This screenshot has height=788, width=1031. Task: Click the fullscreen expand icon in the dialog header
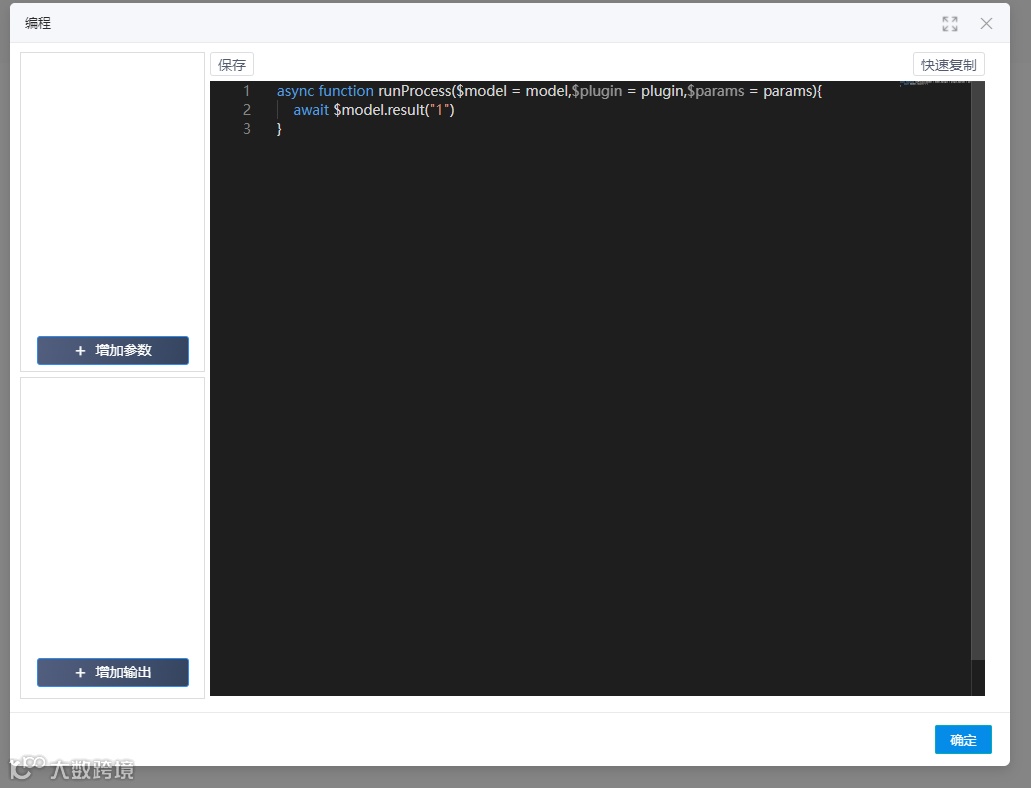(949, 24)
